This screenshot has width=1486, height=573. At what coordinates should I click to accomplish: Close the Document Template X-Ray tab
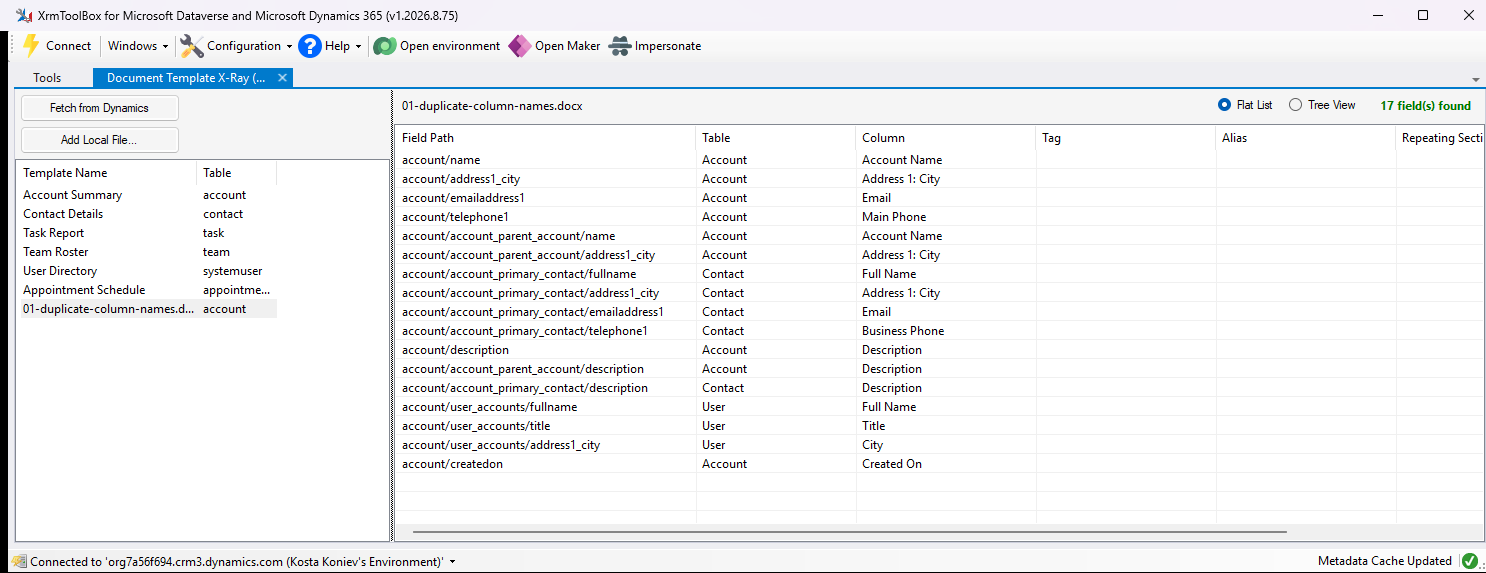pos(282,77)
